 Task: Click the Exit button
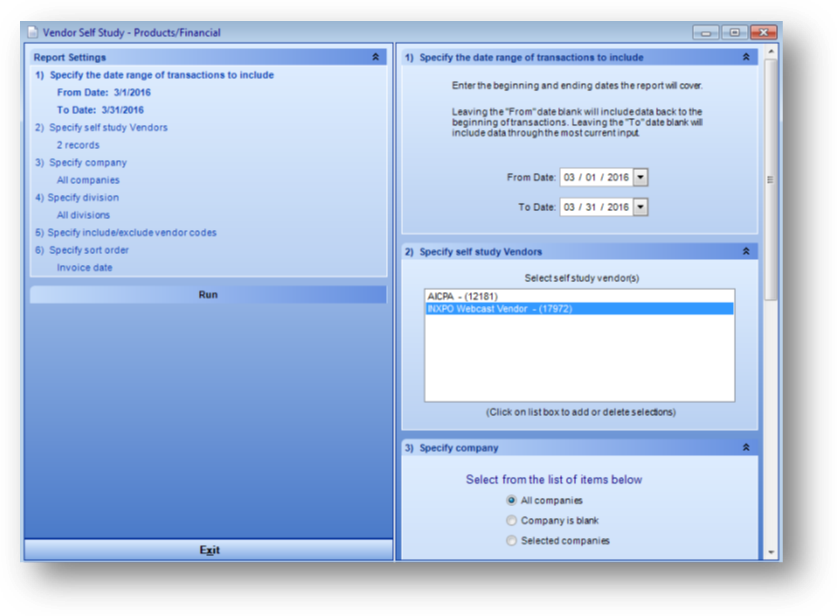(209, 550)
